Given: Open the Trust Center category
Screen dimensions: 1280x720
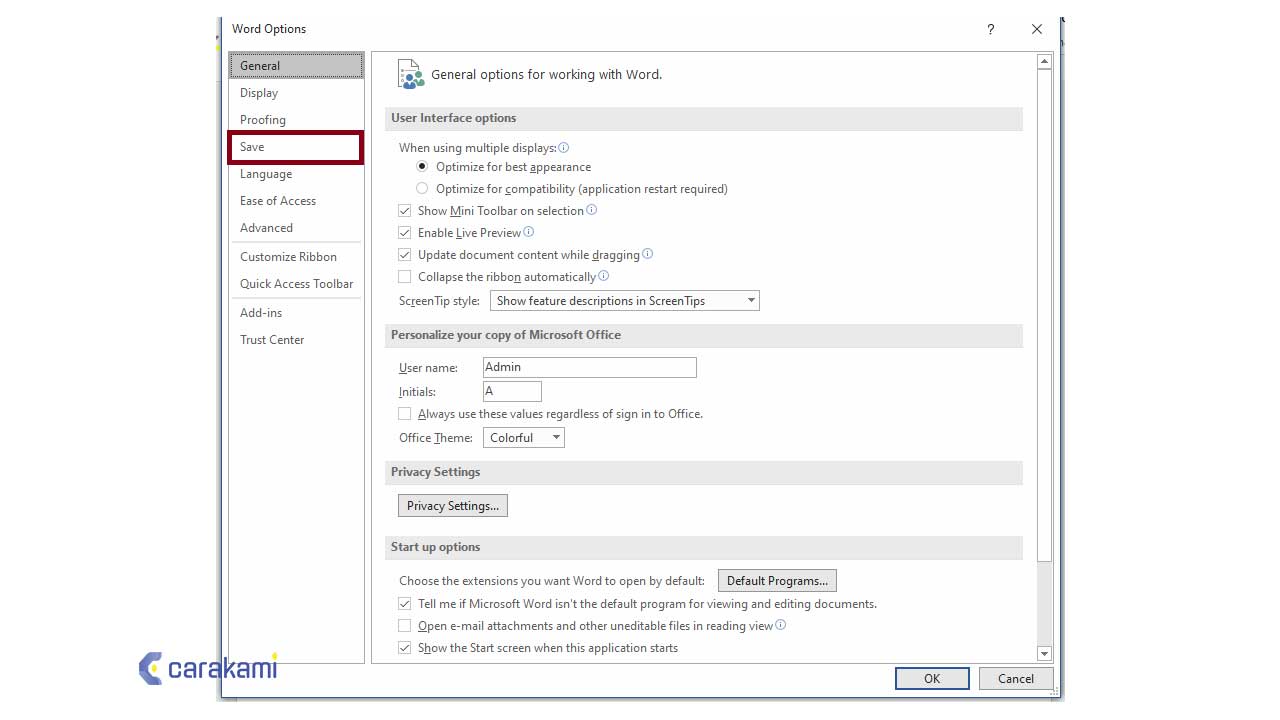Looking at the screenshot, I should click(x=296, y=340).
